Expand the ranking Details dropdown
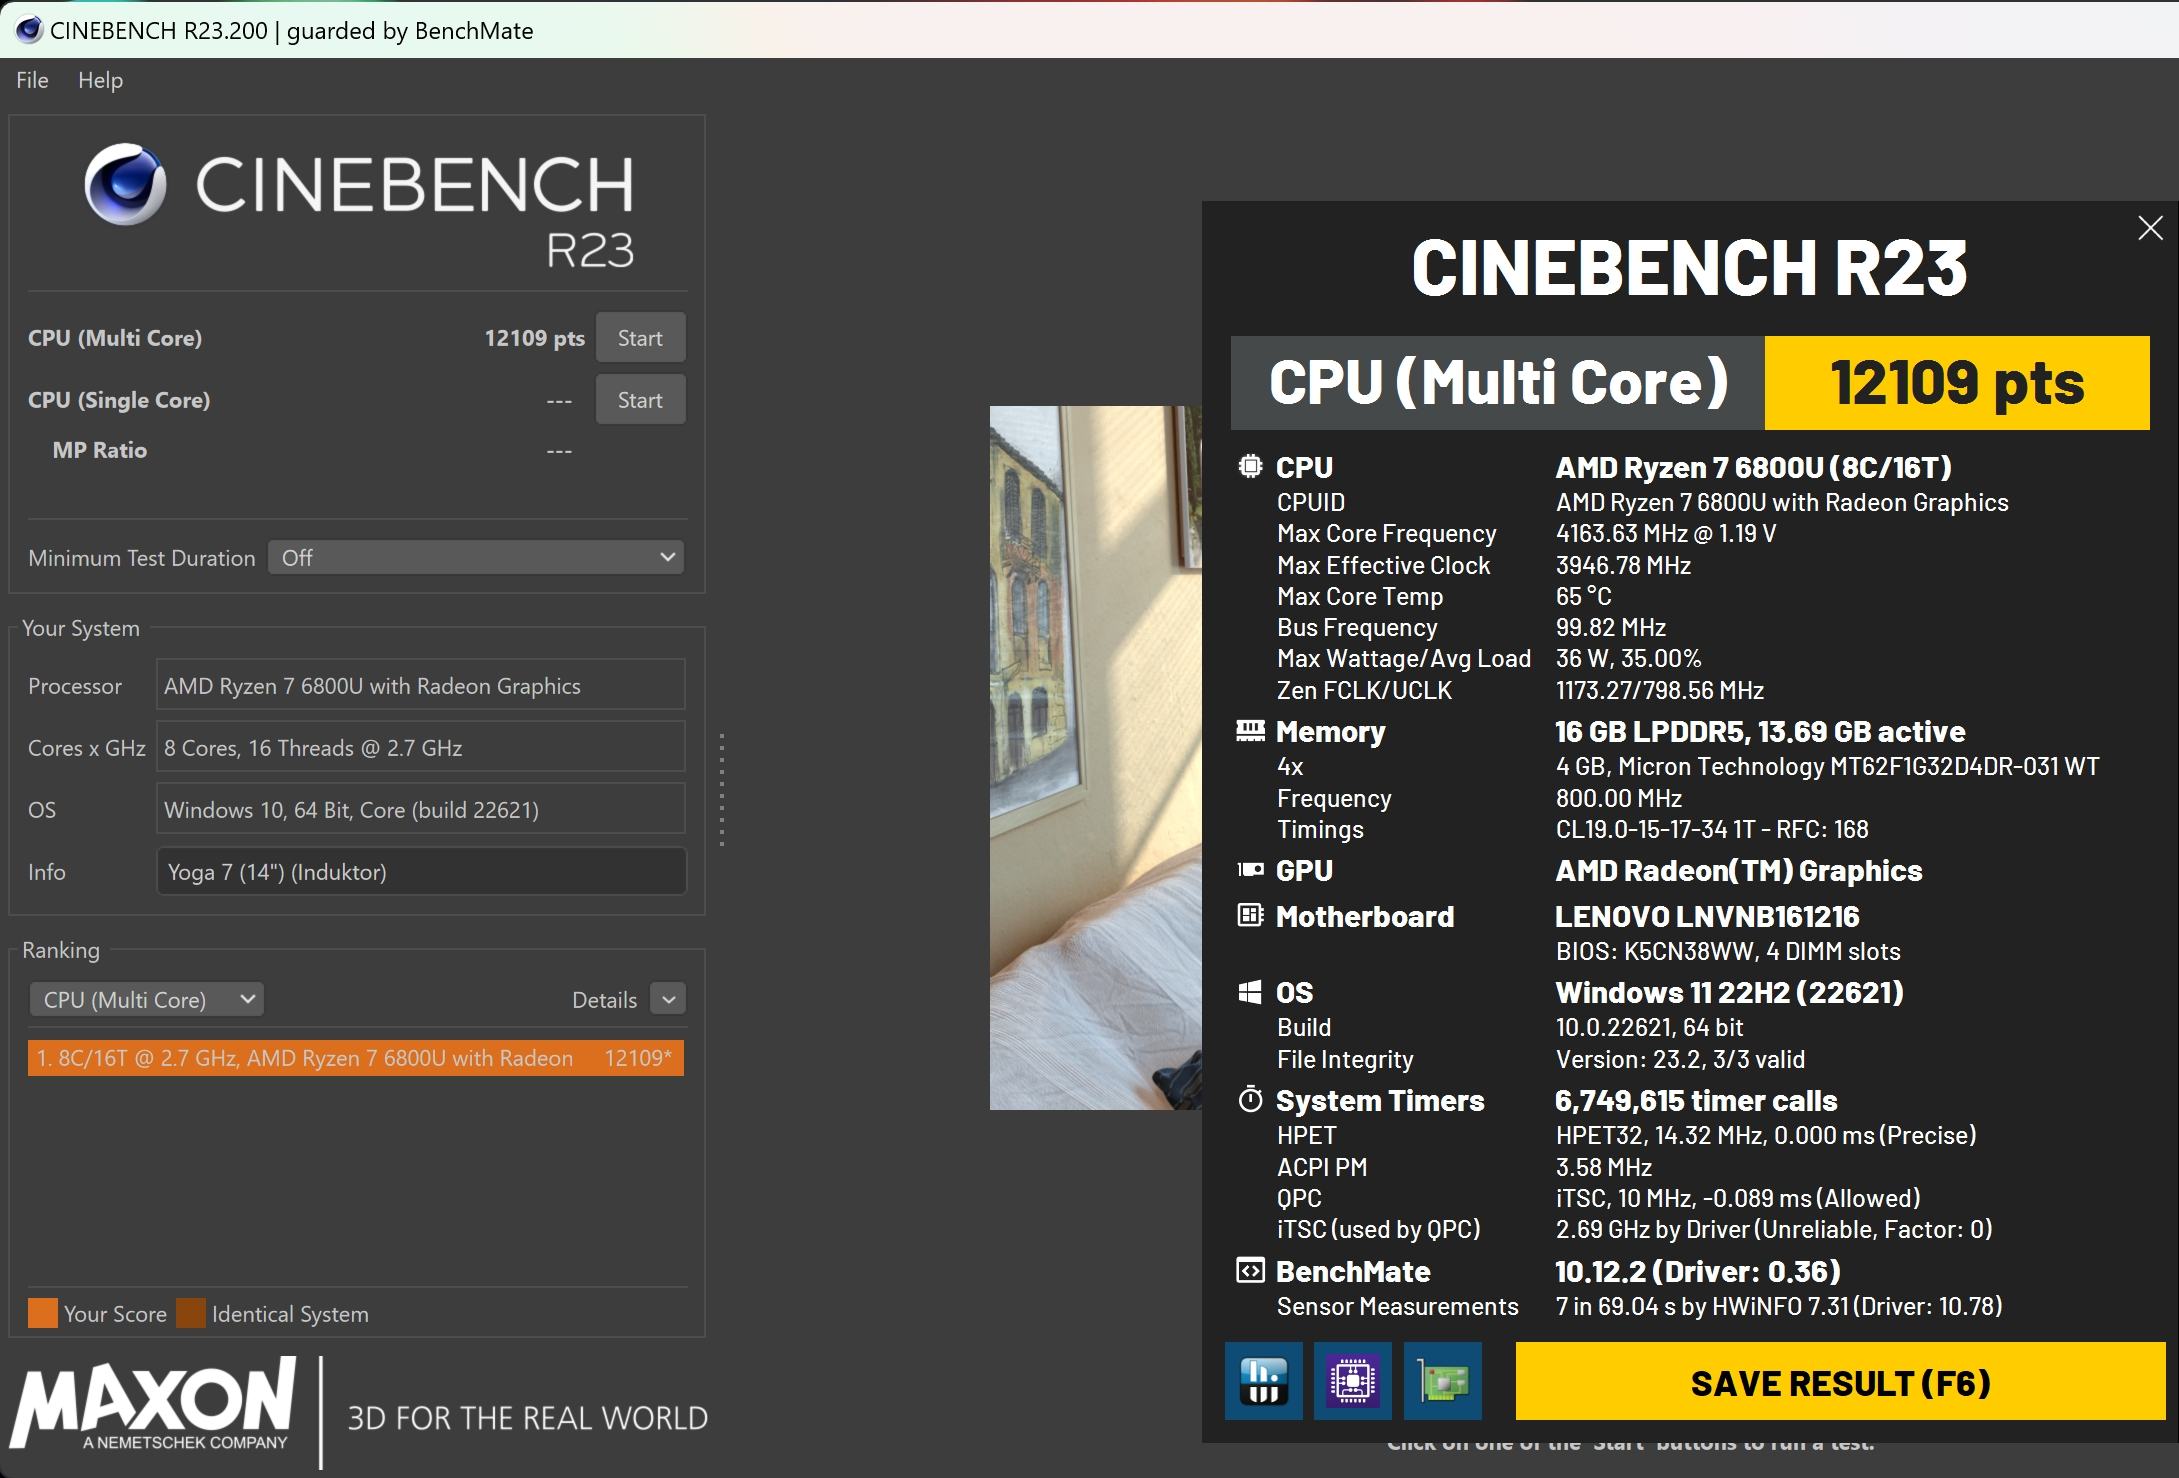Image resolution: width=2179 pixels, height=1478 pixels. click(668, 999)
